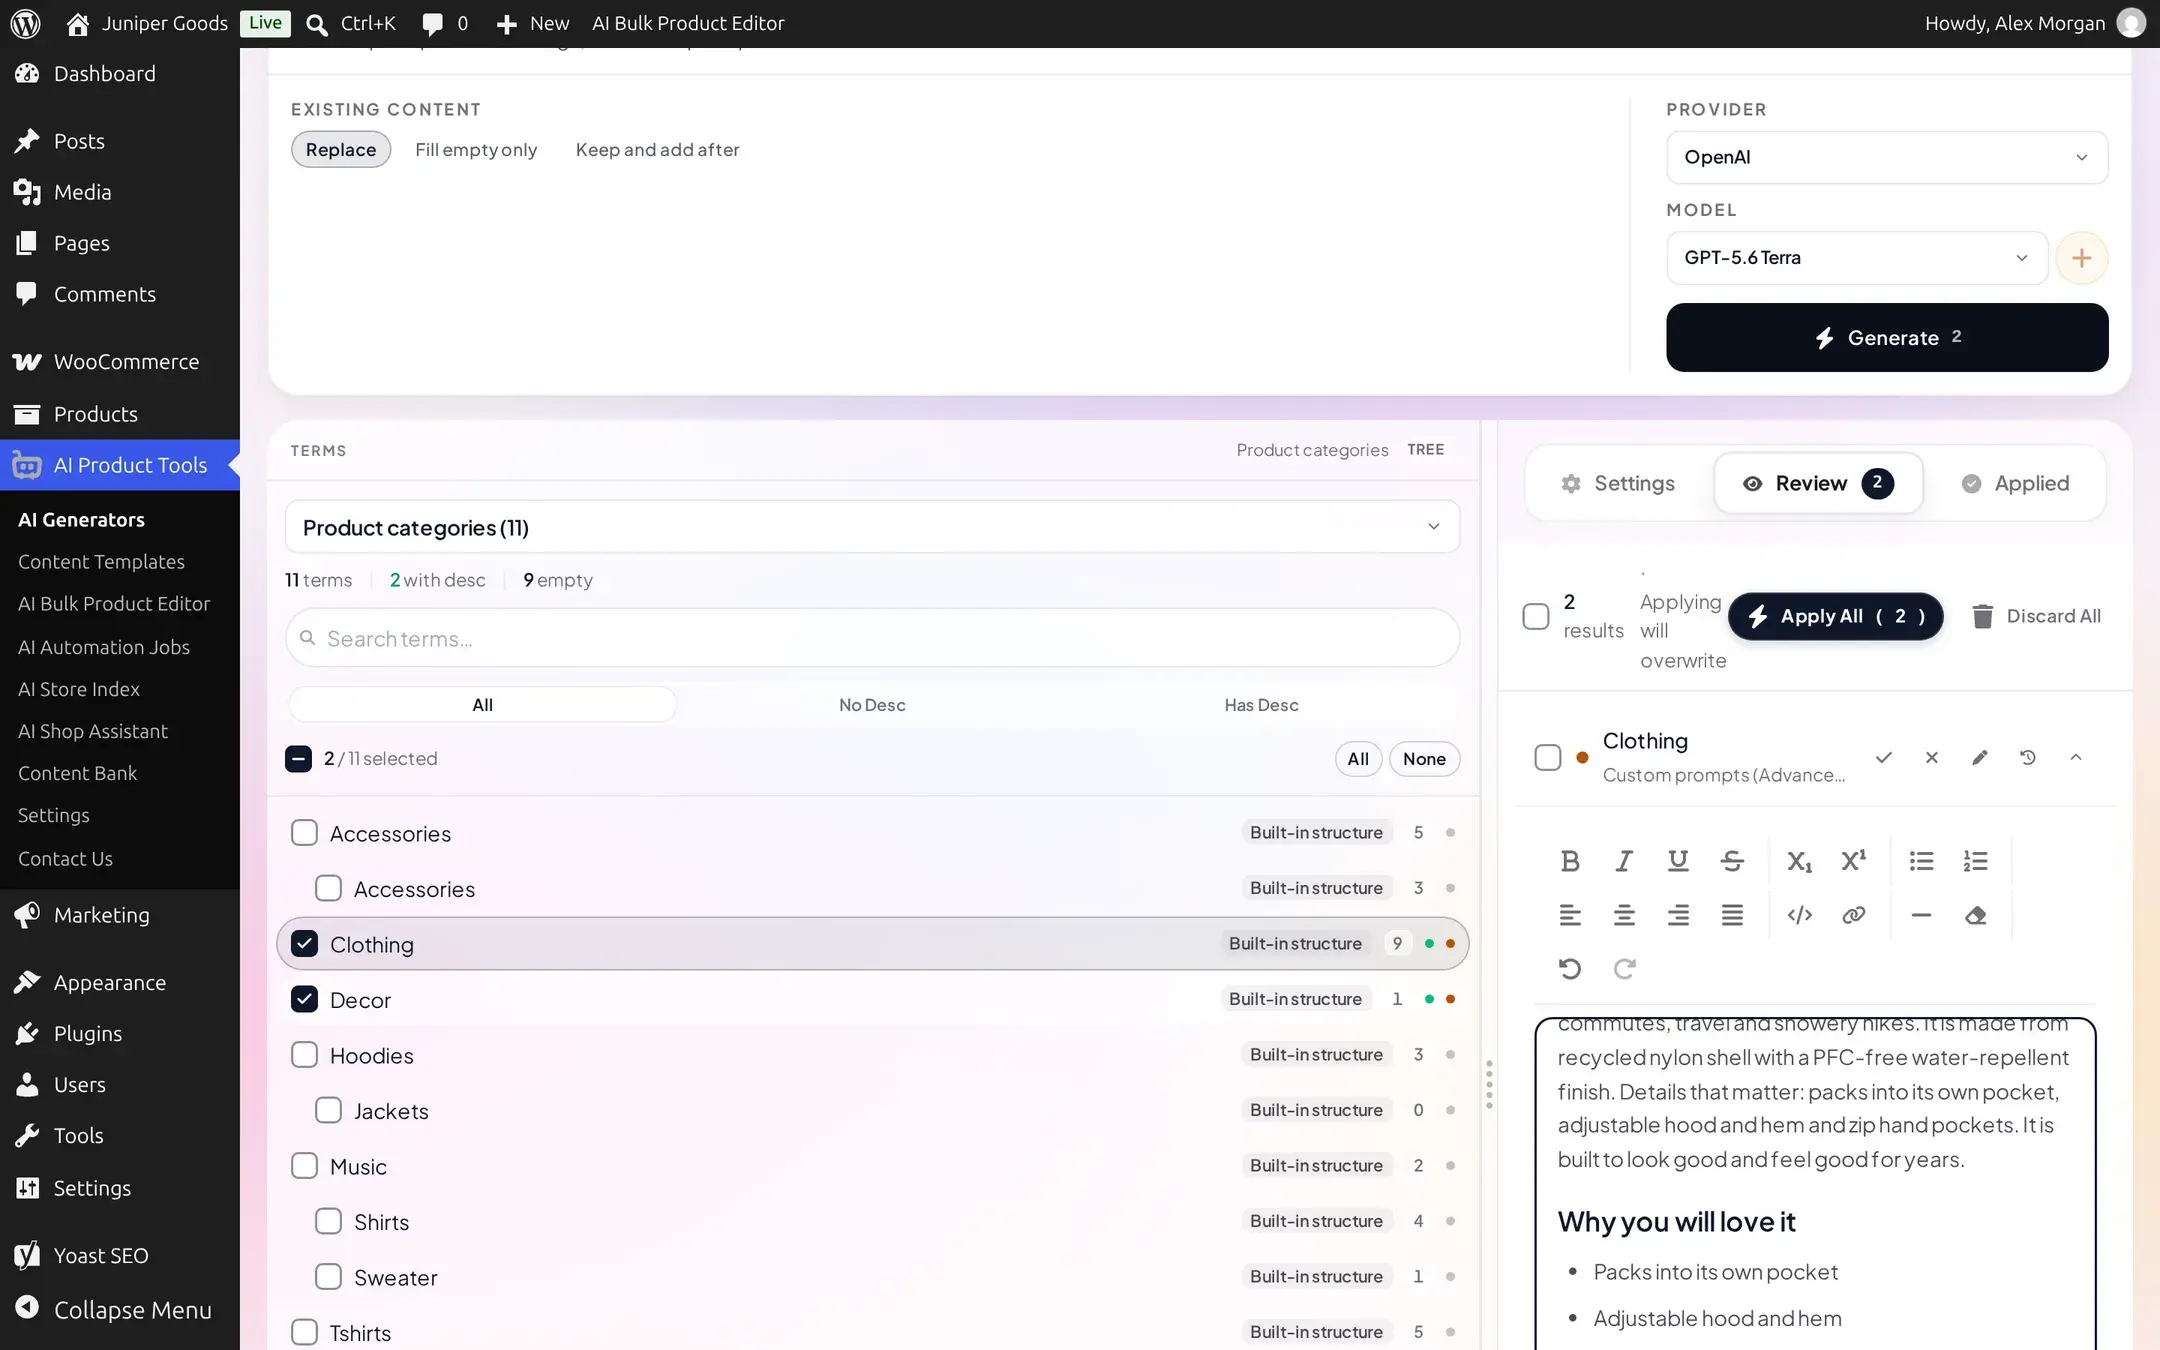This screenshot has height=1350, width=2160.
Task: Click the superscript icon
Action: click(x=1853, y=861)
